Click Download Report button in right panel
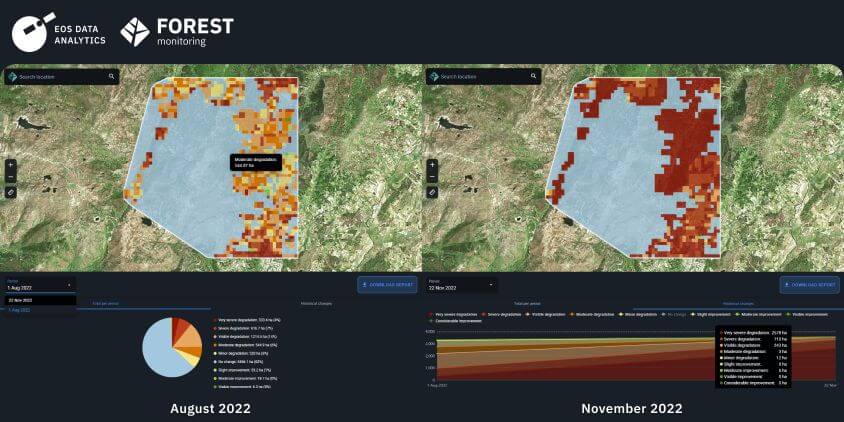Viewport: 844px width, 422px height. (809, 285)
